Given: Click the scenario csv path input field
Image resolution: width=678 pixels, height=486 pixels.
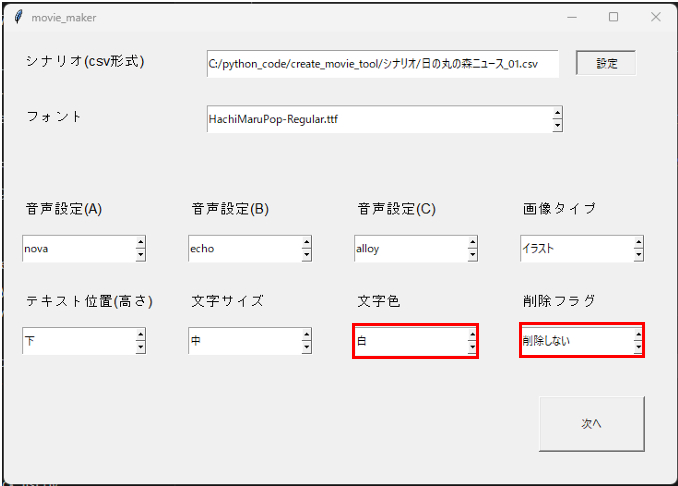Looking at the screenshot, I should 383,64.
